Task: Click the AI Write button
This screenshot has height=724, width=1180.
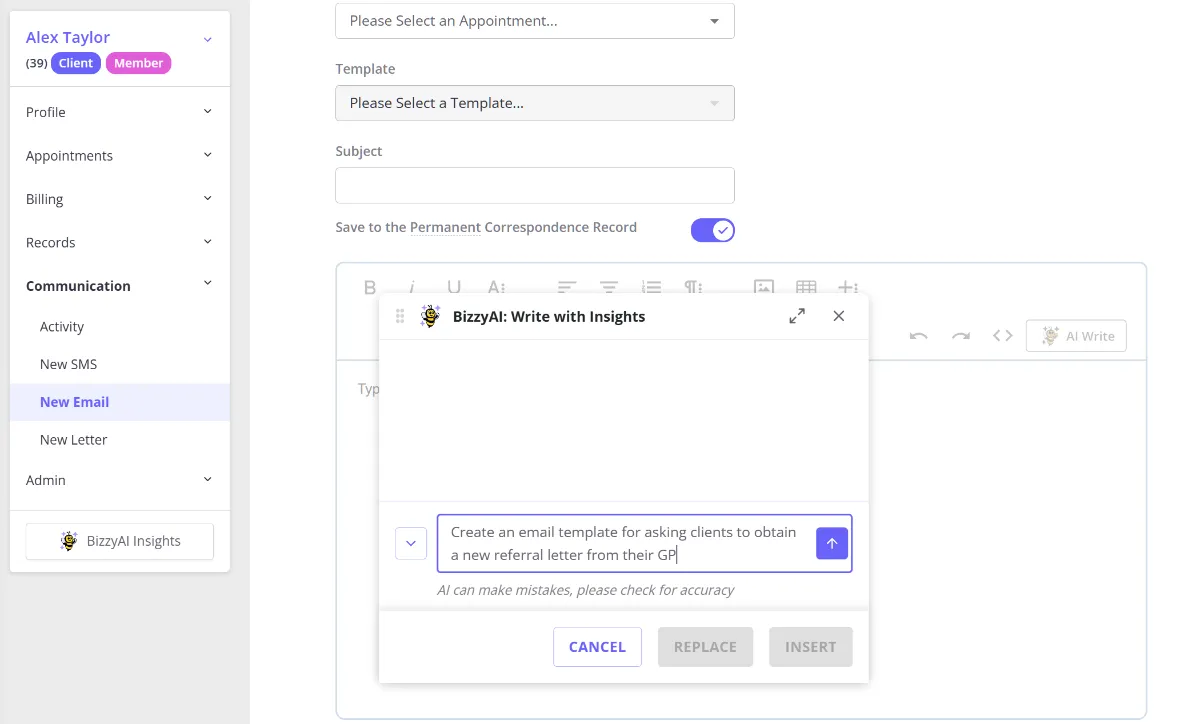Action: pyautogui.click(x=1076, y=336)
